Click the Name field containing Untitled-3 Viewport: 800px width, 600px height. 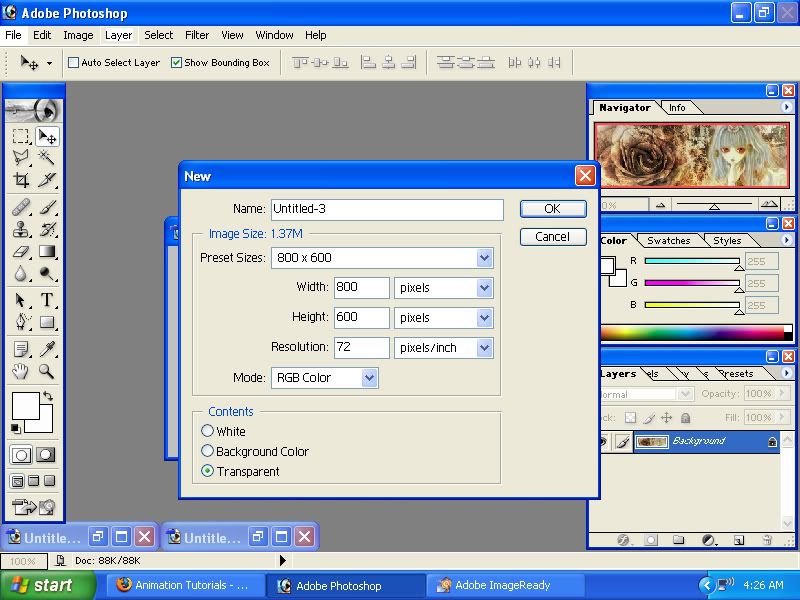tap(387, 209)
